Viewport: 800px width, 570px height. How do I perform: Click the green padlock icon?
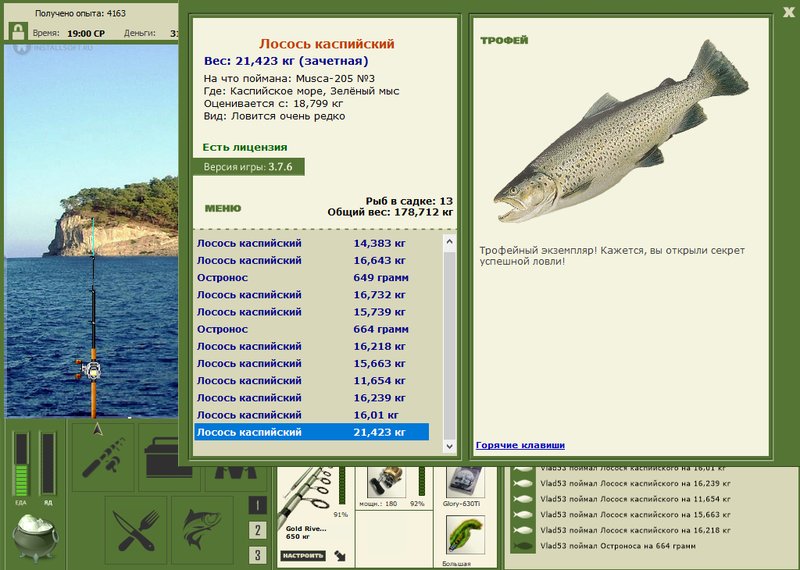click(17, 30)
